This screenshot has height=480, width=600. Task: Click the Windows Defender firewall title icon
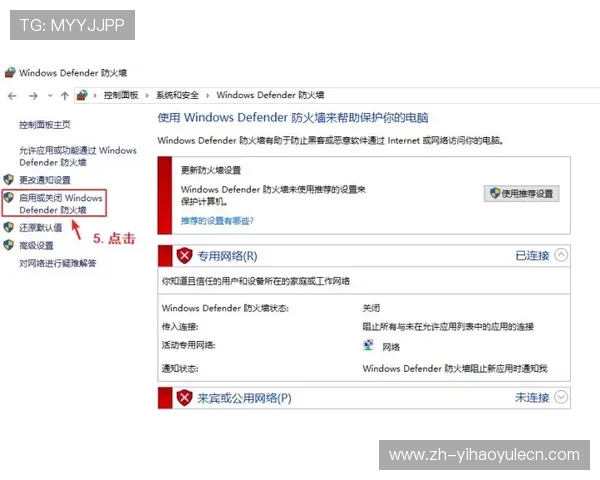(10, 73)
